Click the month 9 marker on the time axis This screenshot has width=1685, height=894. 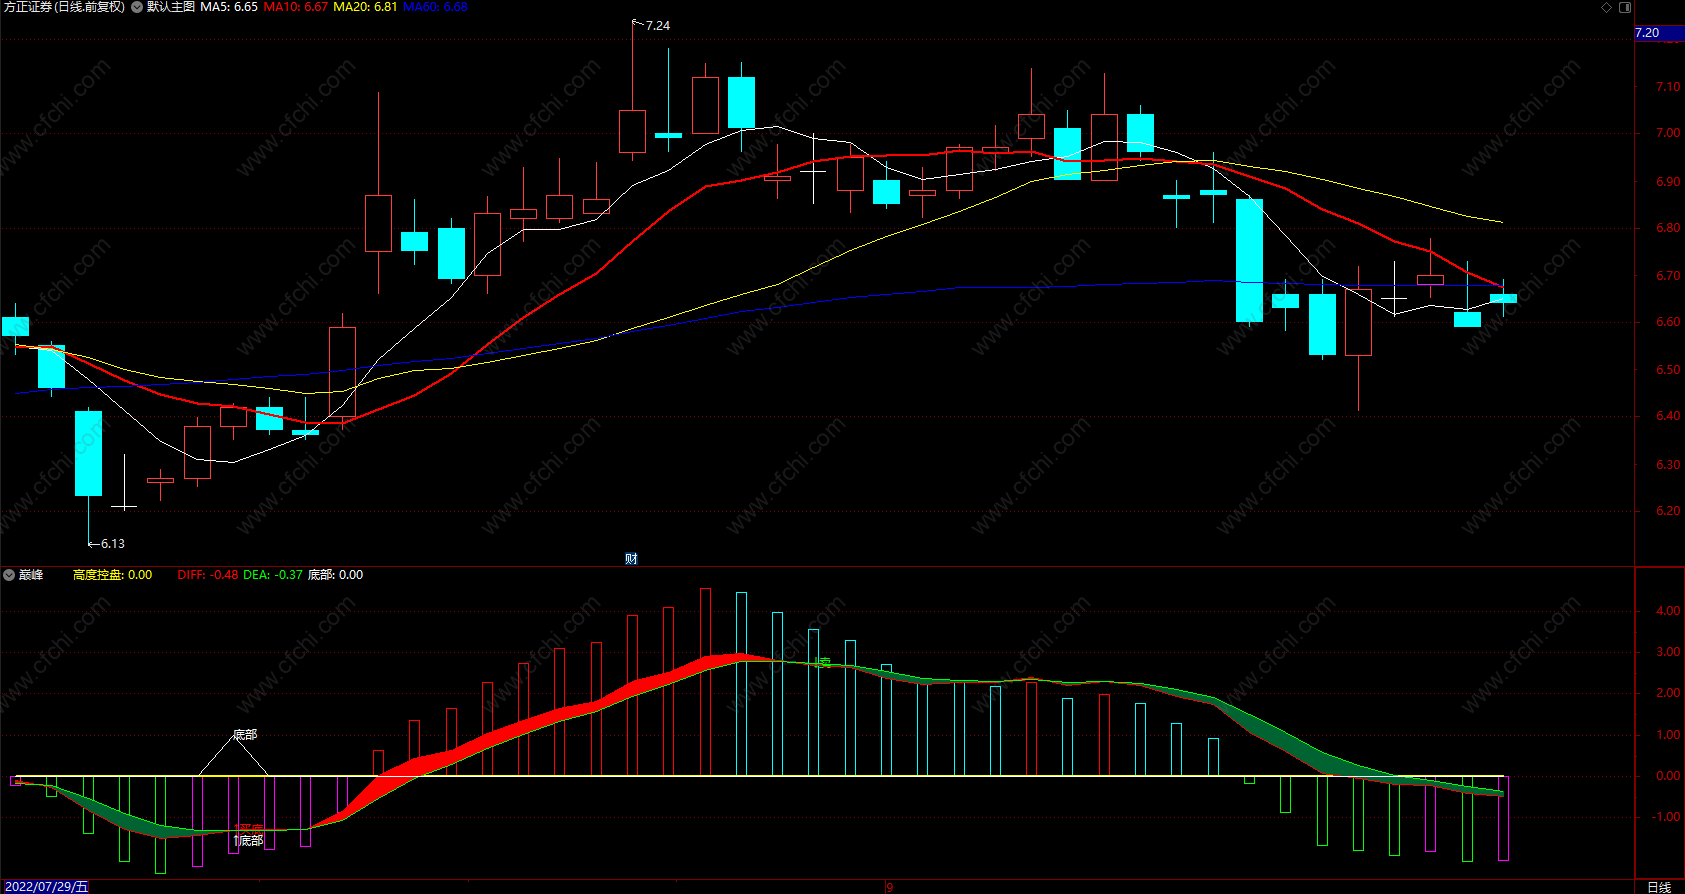[x=889, y=887]
